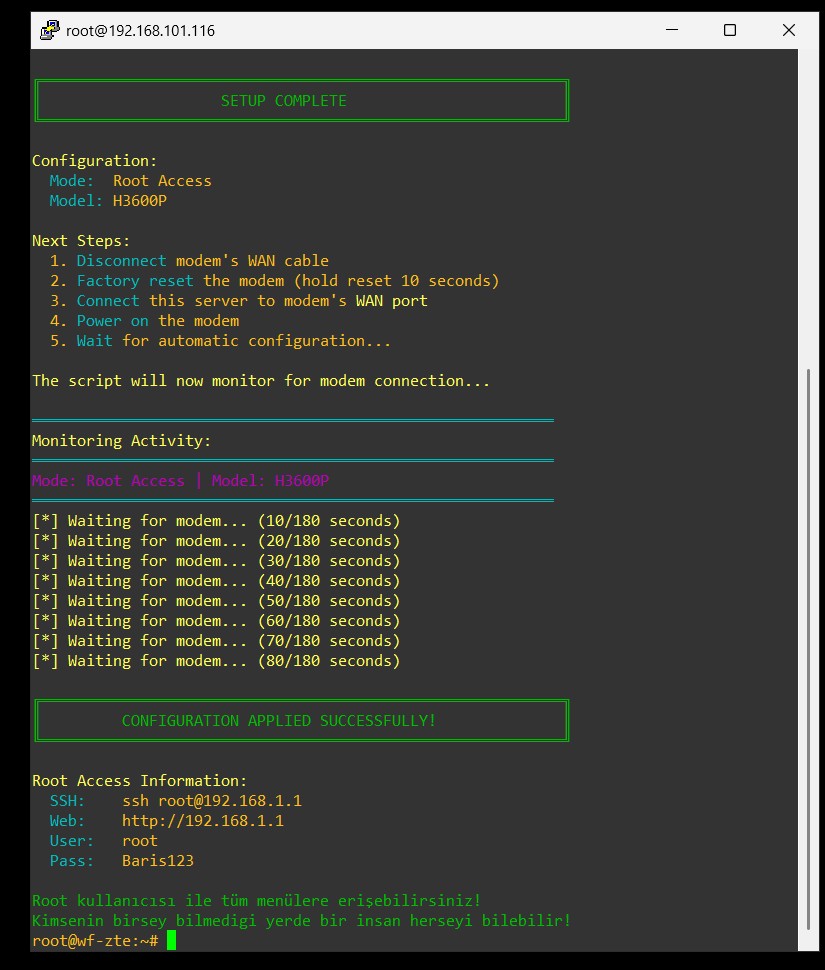Click the CONFIGURATION APPLIED SUCCESSFULLY banner
This screenshot has width=825, height=970.
(279, 721)
